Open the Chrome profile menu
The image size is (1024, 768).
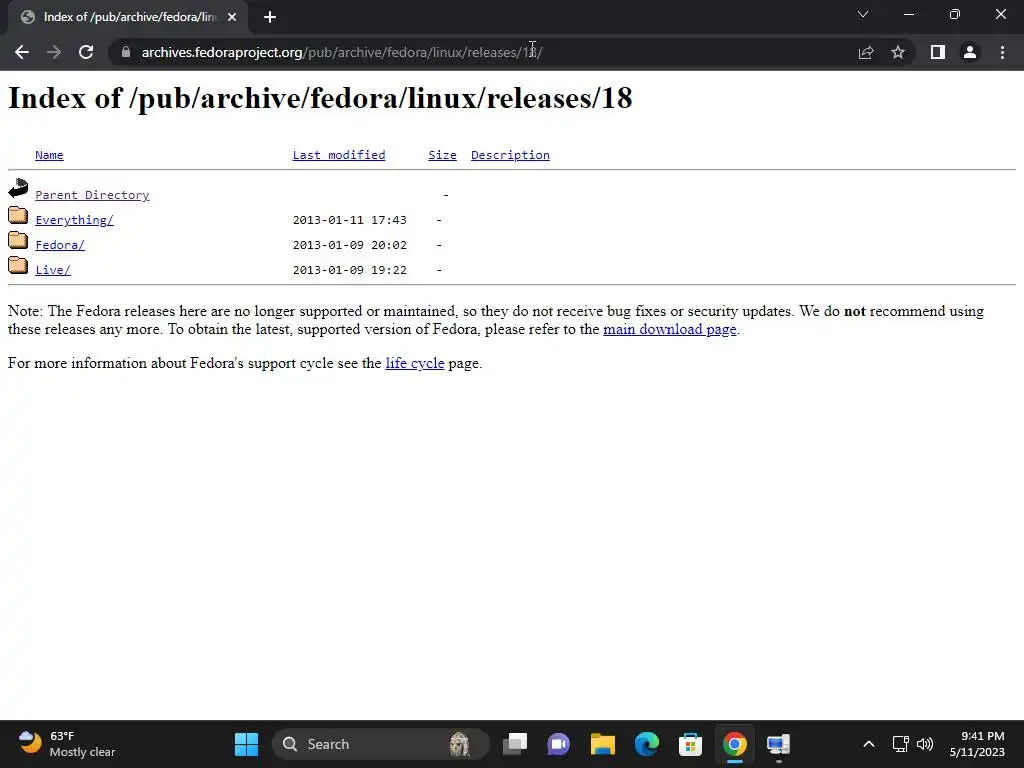[x=970, y=52]
